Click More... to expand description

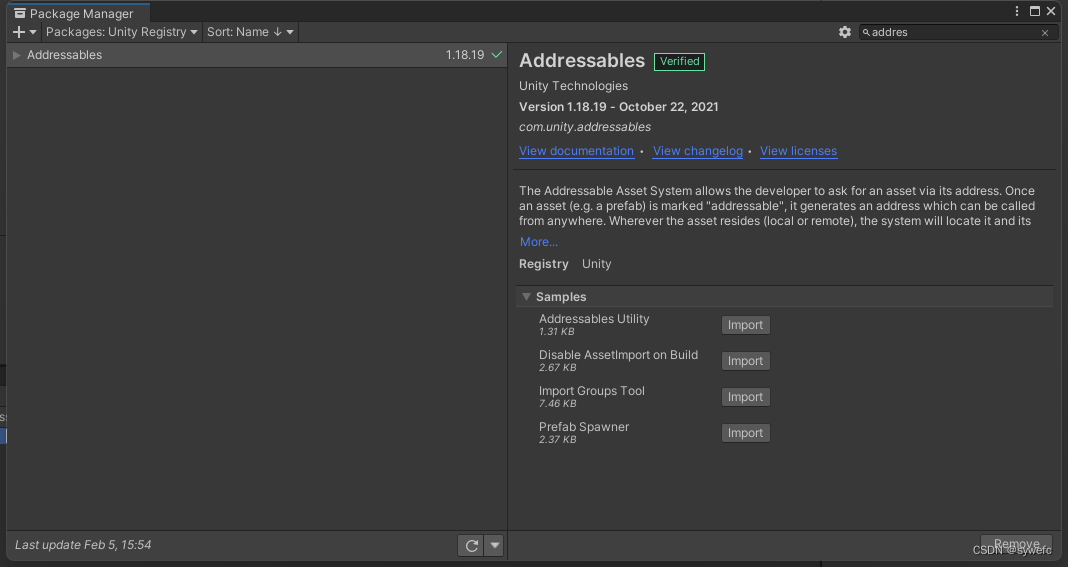539,242
